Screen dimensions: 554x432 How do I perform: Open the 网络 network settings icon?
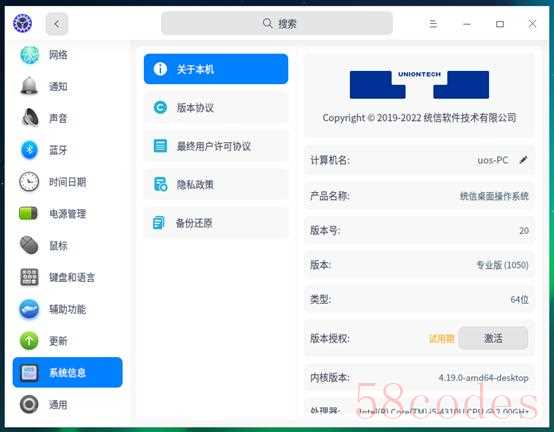29,55
